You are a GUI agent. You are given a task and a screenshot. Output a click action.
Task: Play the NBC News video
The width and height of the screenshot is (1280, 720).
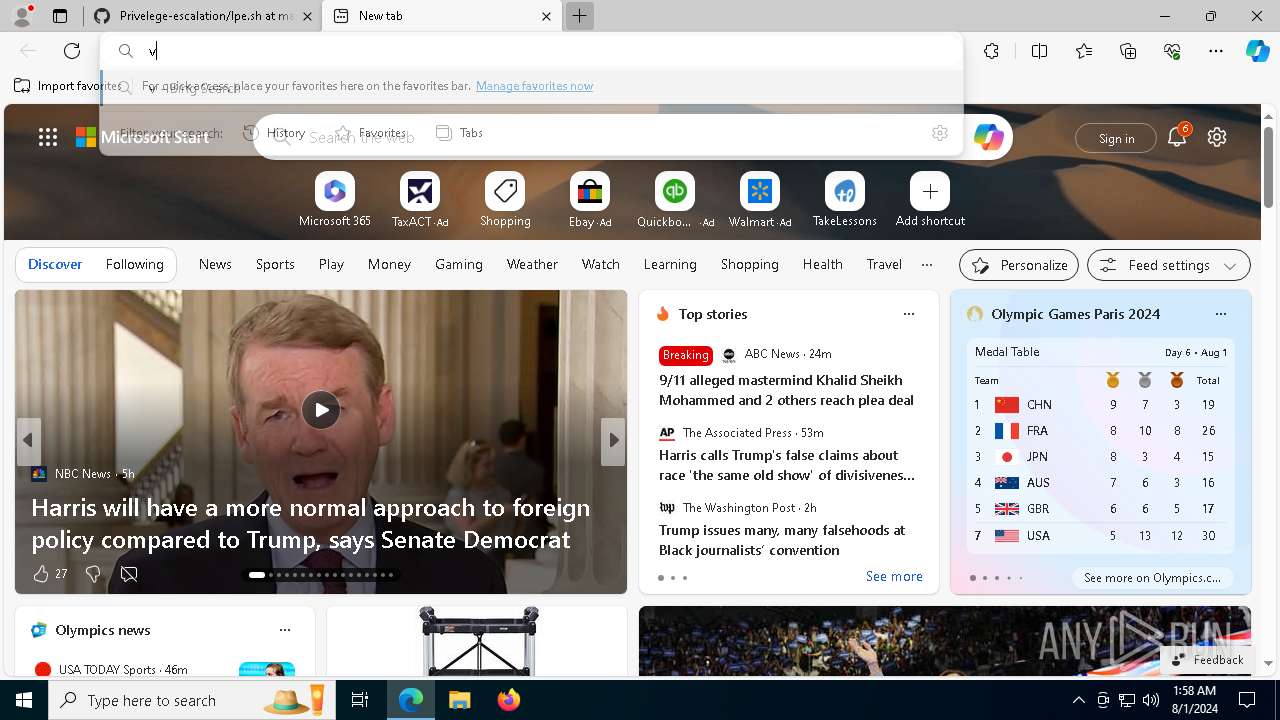click(x=321, y=409)
